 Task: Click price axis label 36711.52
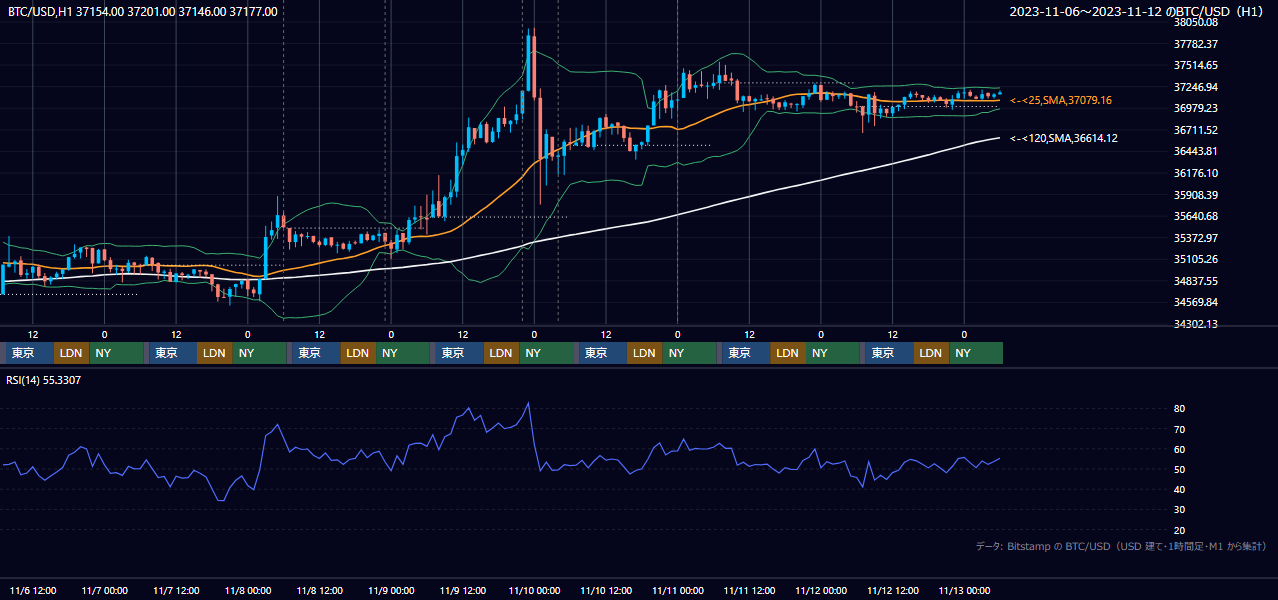pos(1195,130)
